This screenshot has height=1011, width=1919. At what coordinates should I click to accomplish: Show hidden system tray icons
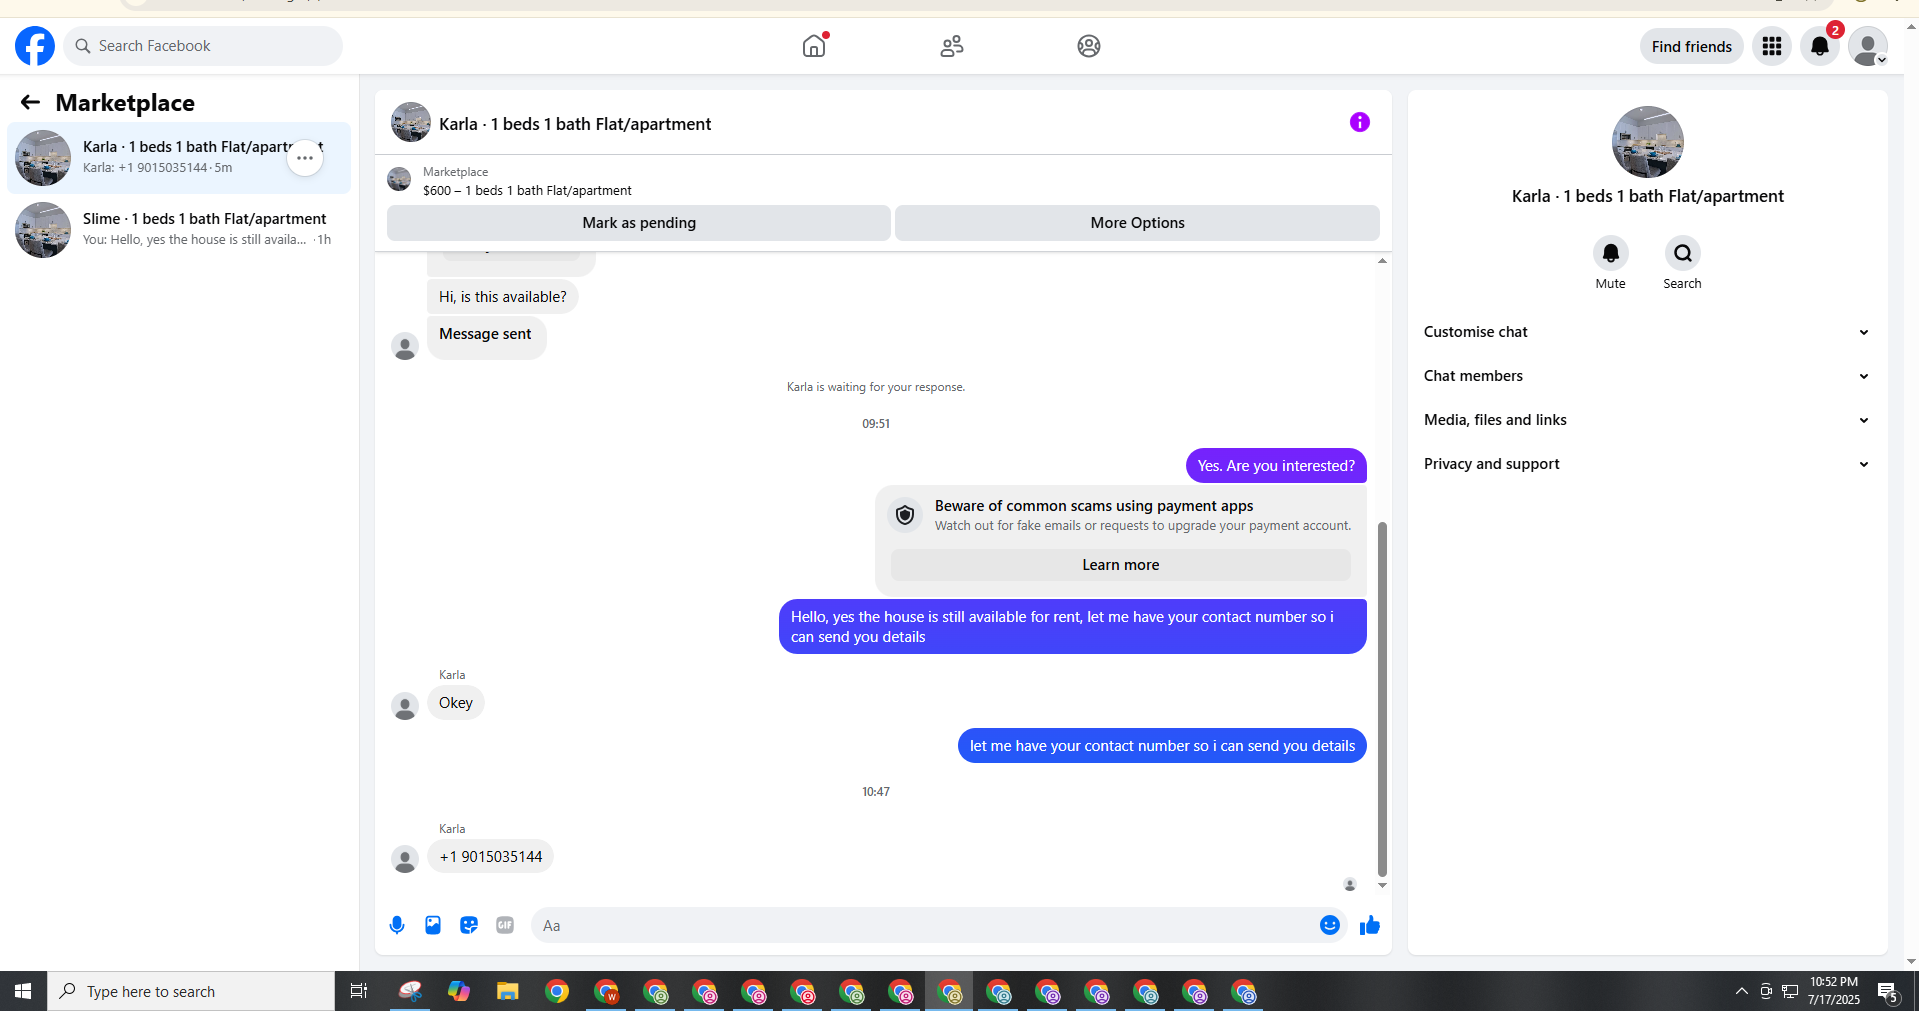click(1741, 991)
